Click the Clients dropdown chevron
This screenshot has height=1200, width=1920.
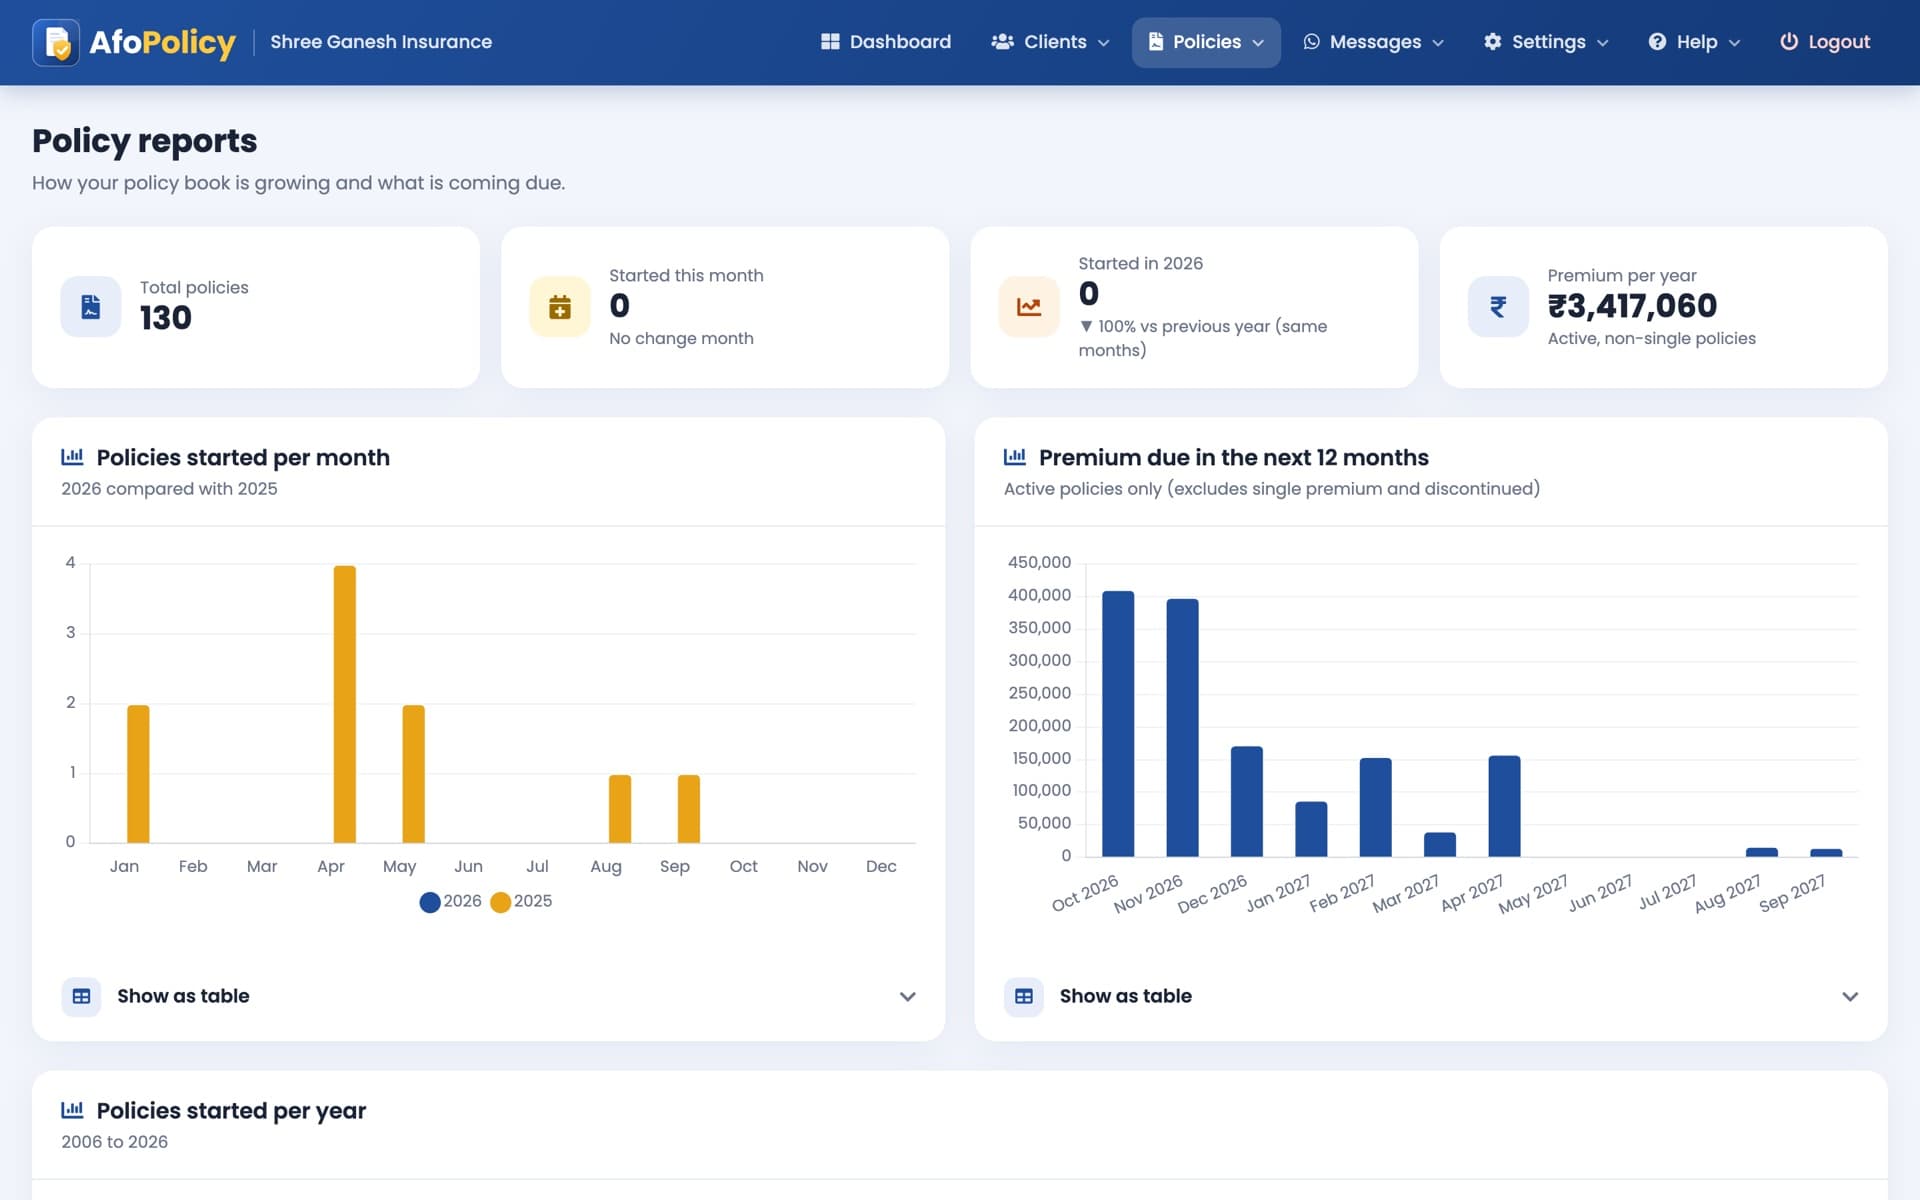click(1104, 43)
